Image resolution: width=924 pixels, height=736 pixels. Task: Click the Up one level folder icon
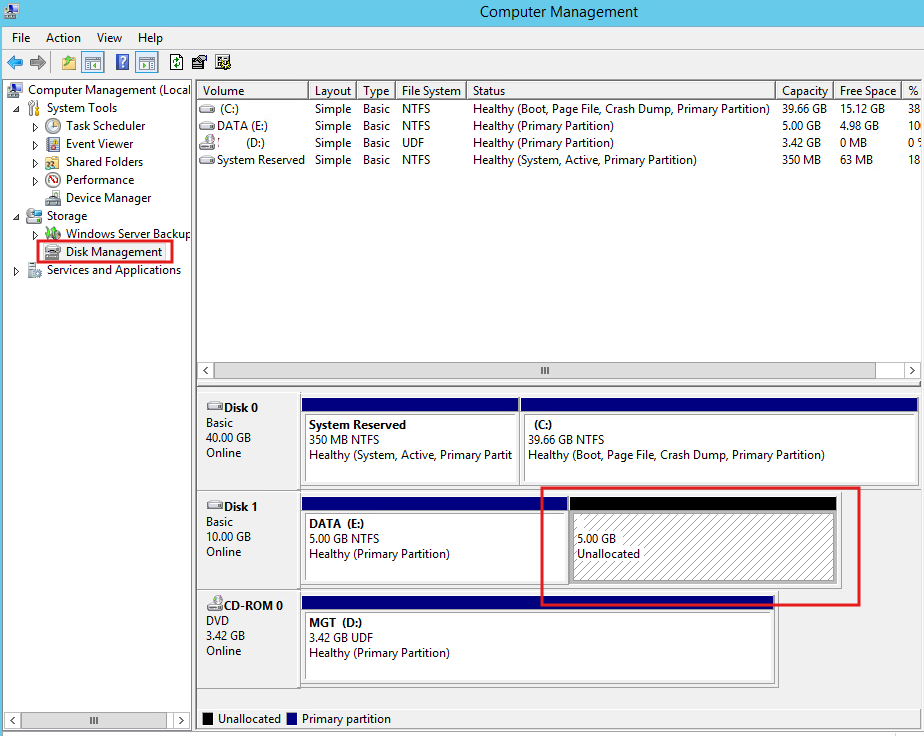point(69,62)
